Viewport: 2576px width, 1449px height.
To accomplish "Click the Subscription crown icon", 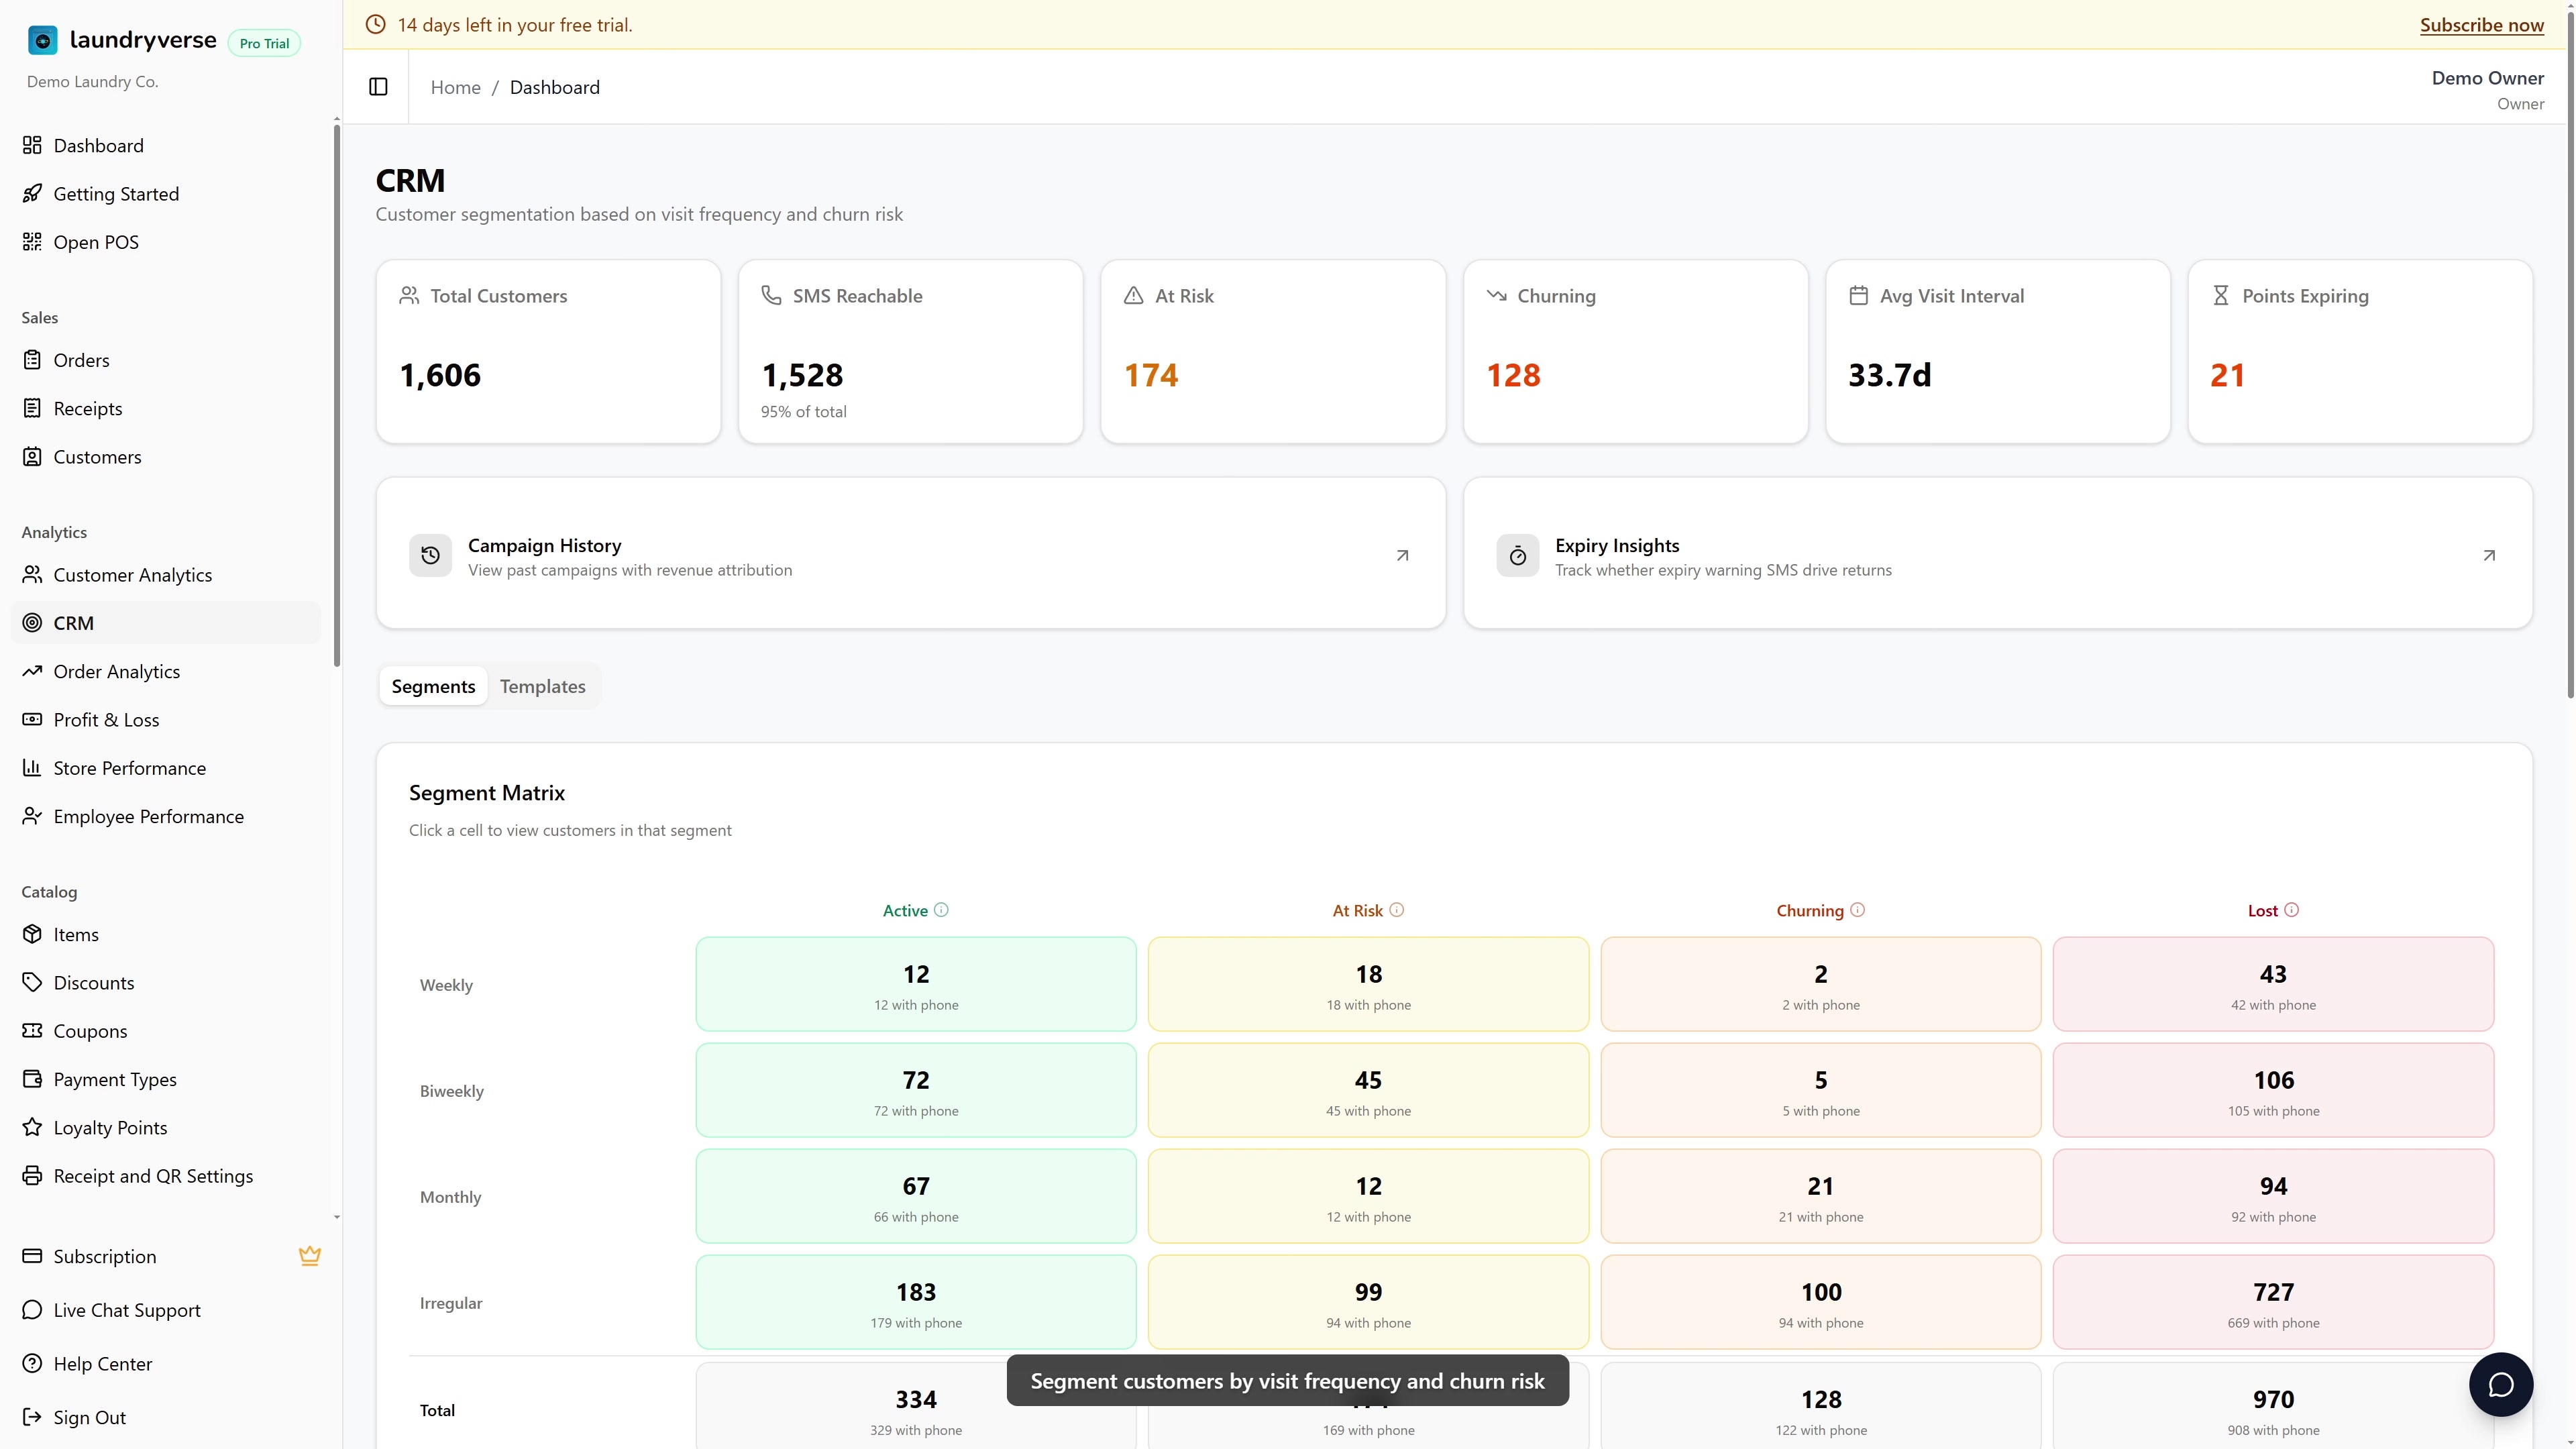I will click(310, 1256).
